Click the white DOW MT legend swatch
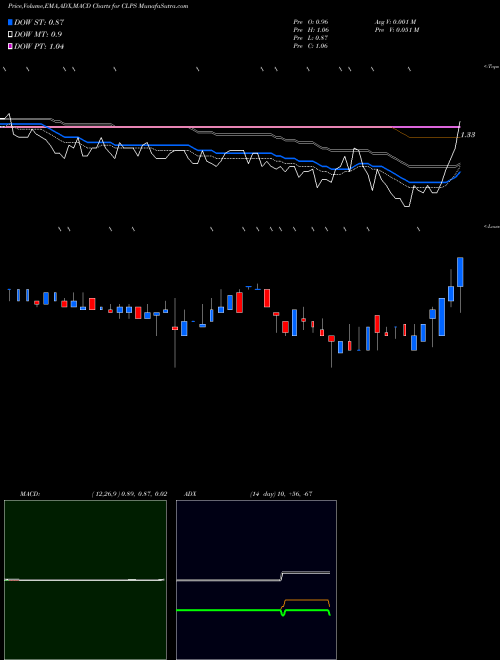500x660 pixels. point(10,35)
